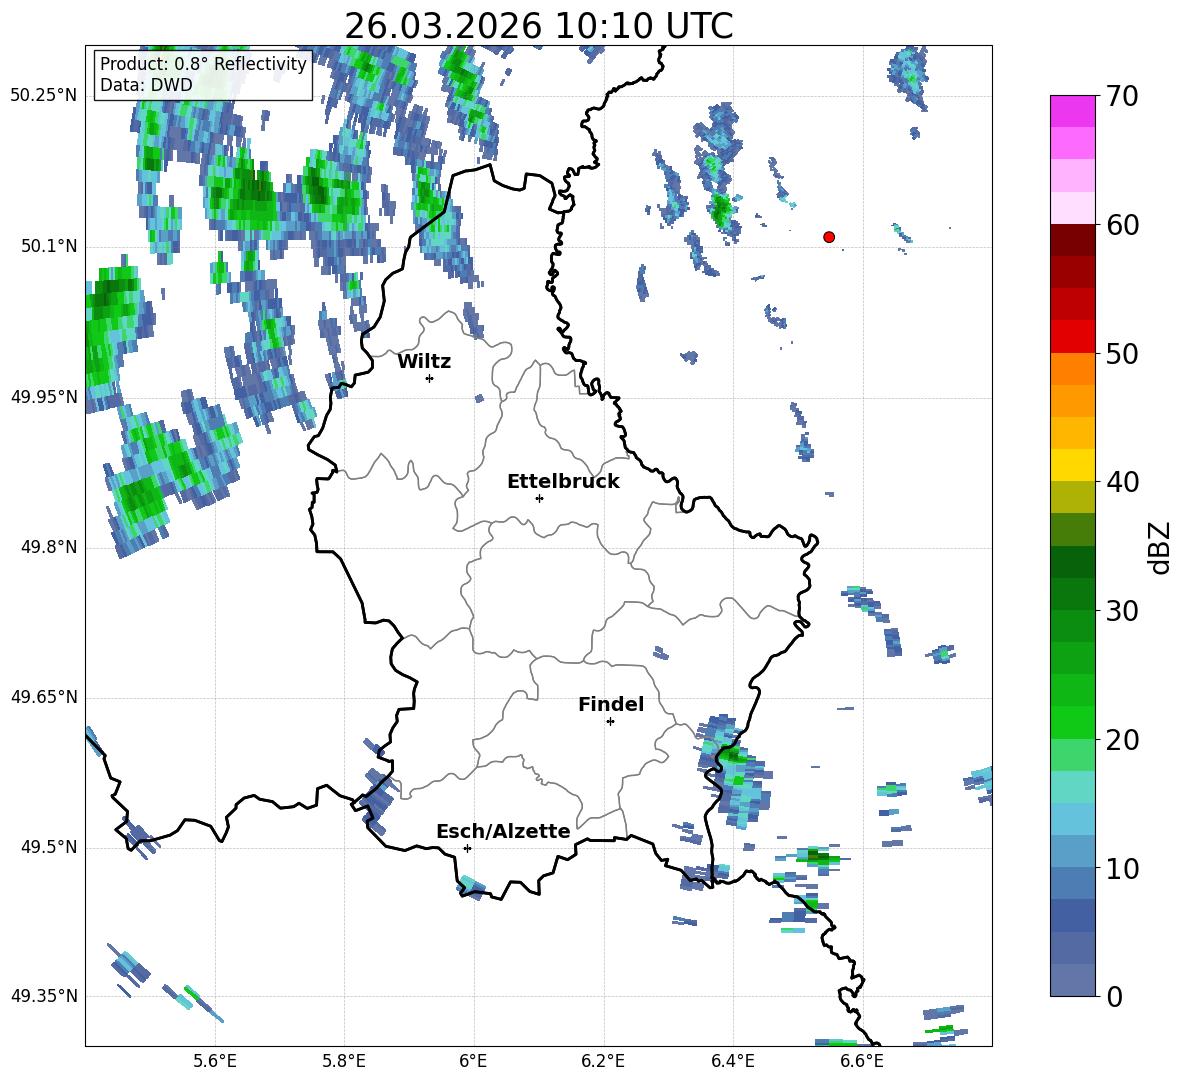
Task: Click the 5.8°E longitude label
Action: click(344, 1062)
